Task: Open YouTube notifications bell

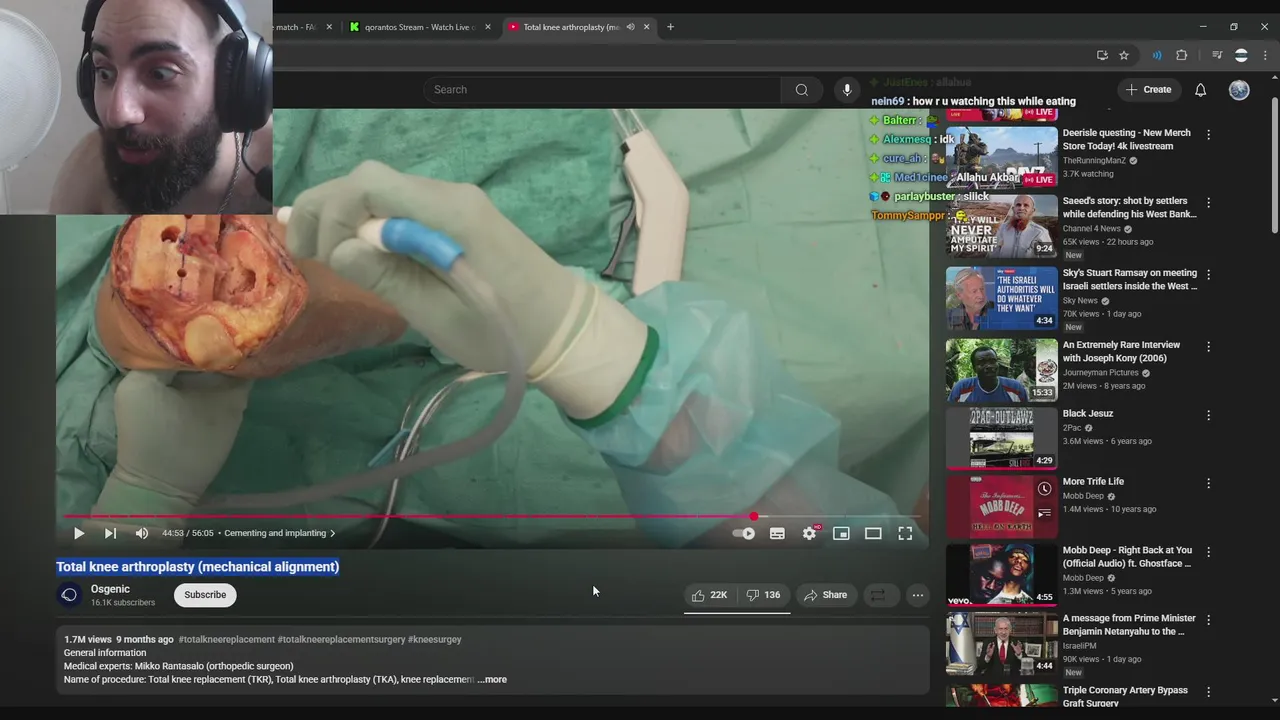Action: point(1201,90)
